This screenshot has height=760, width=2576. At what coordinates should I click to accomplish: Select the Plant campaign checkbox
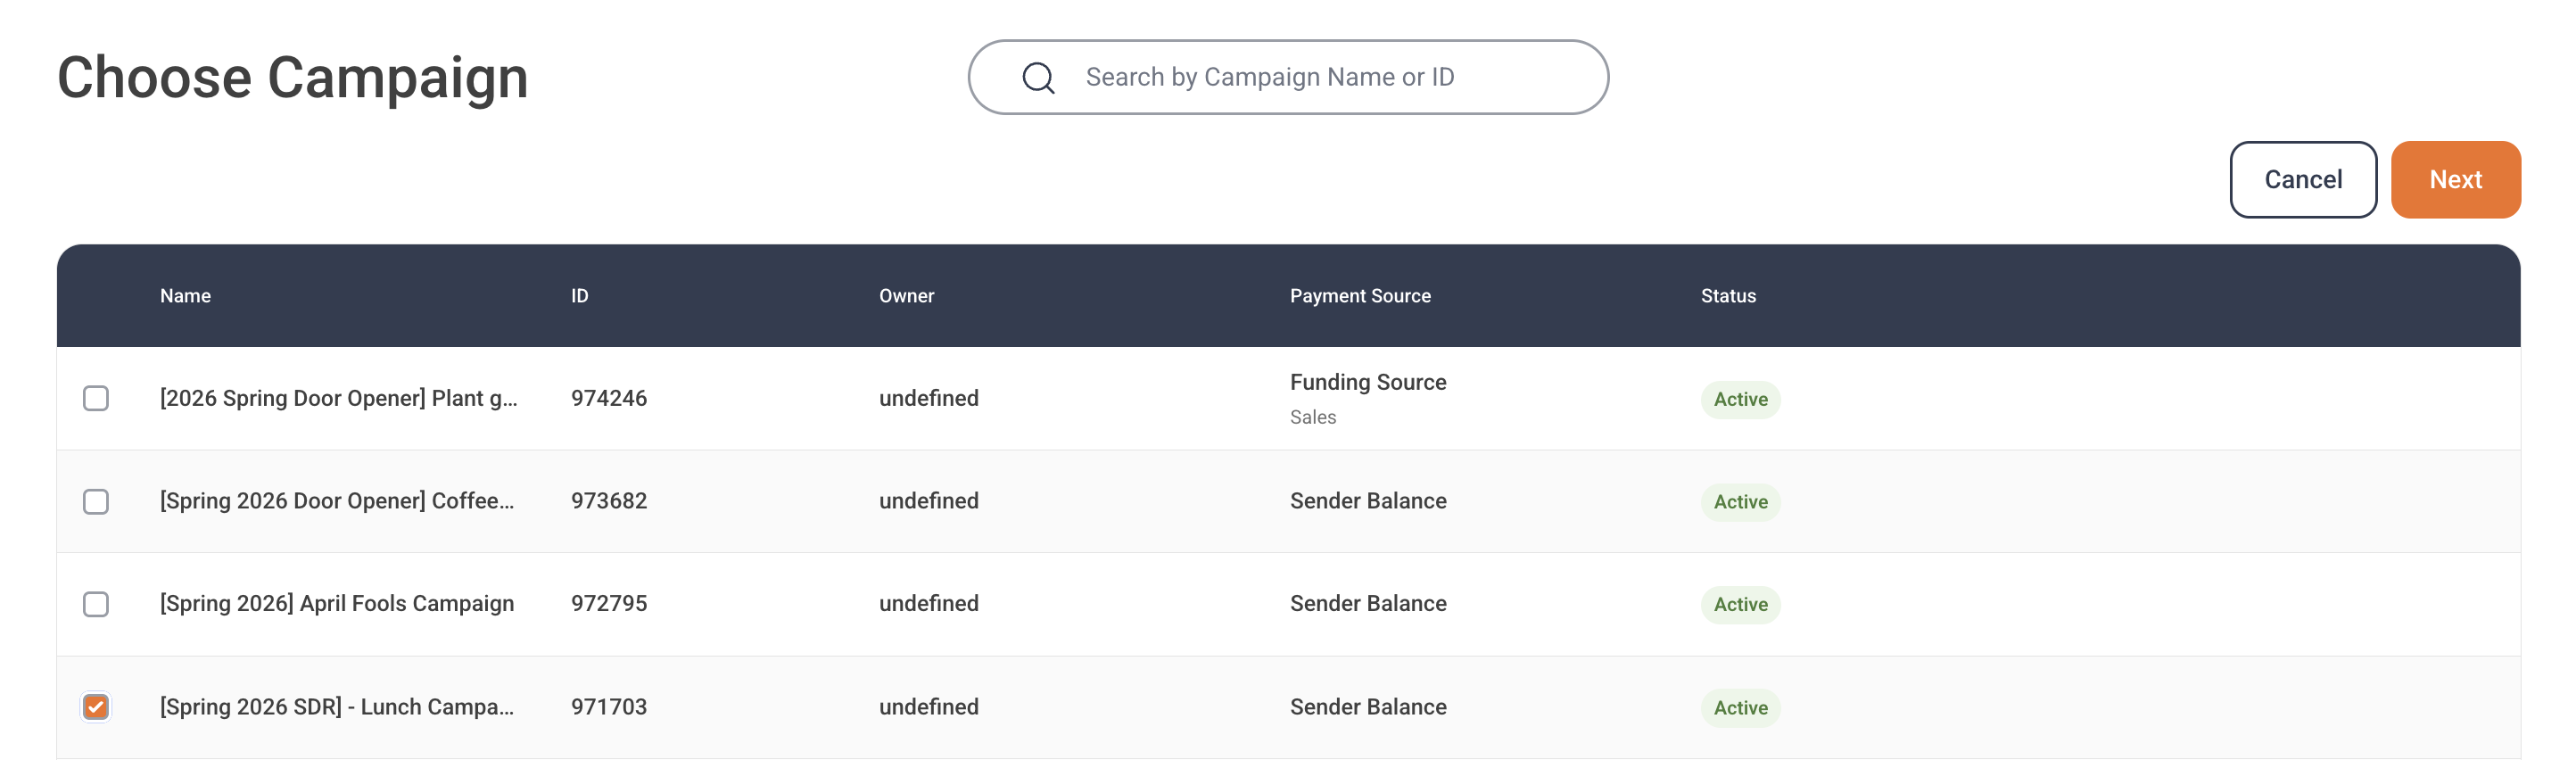[96, 398]
